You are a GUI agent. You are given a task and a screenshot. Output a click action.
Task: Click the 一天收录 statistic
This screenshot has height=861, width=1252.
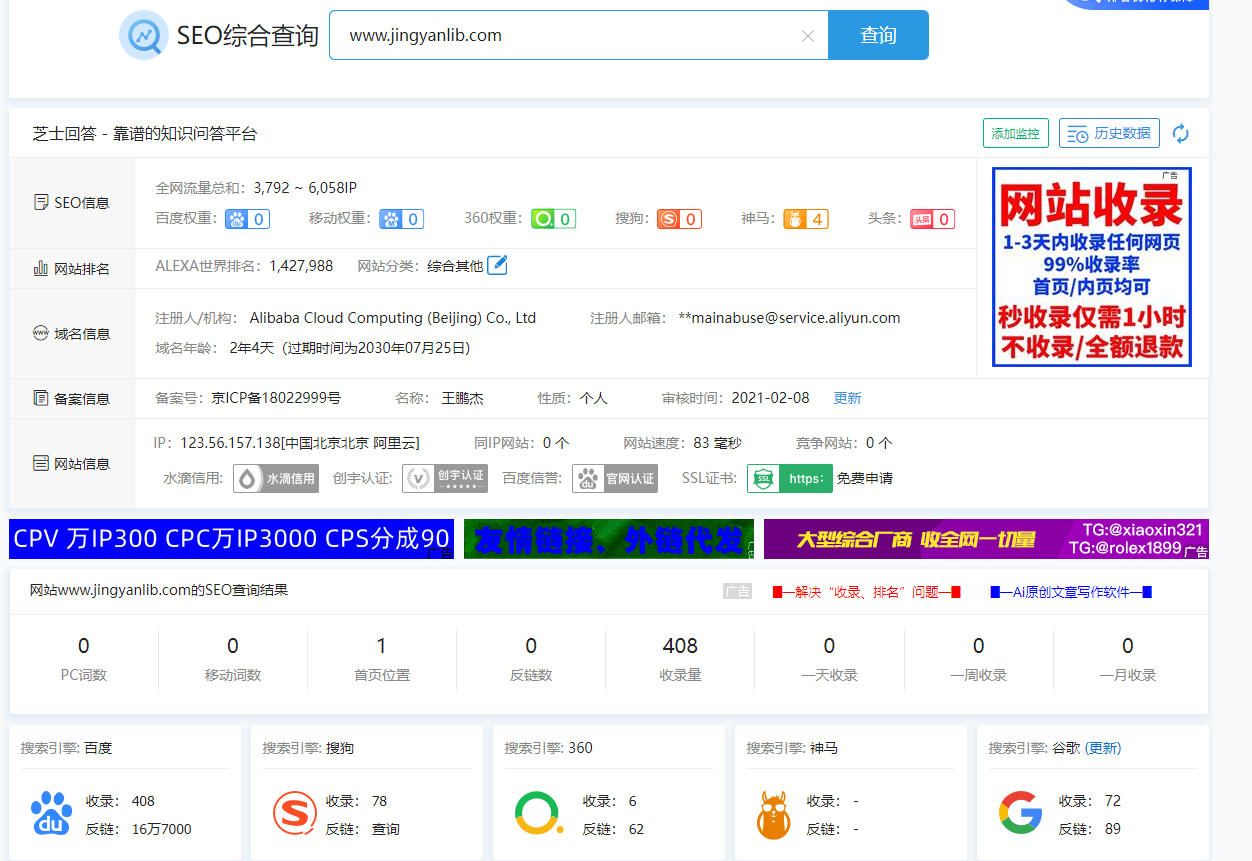pyautogui.click(x=829, y=659)
